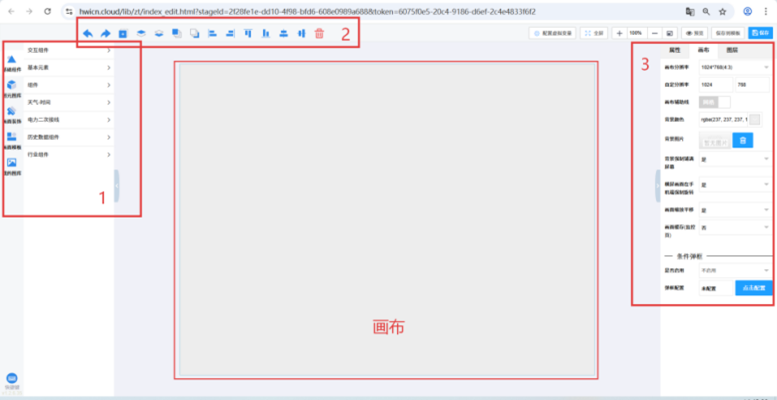Screen dimensions: 777x400
Task: Switch to the 属性 tab
Action: coord(674,48)
